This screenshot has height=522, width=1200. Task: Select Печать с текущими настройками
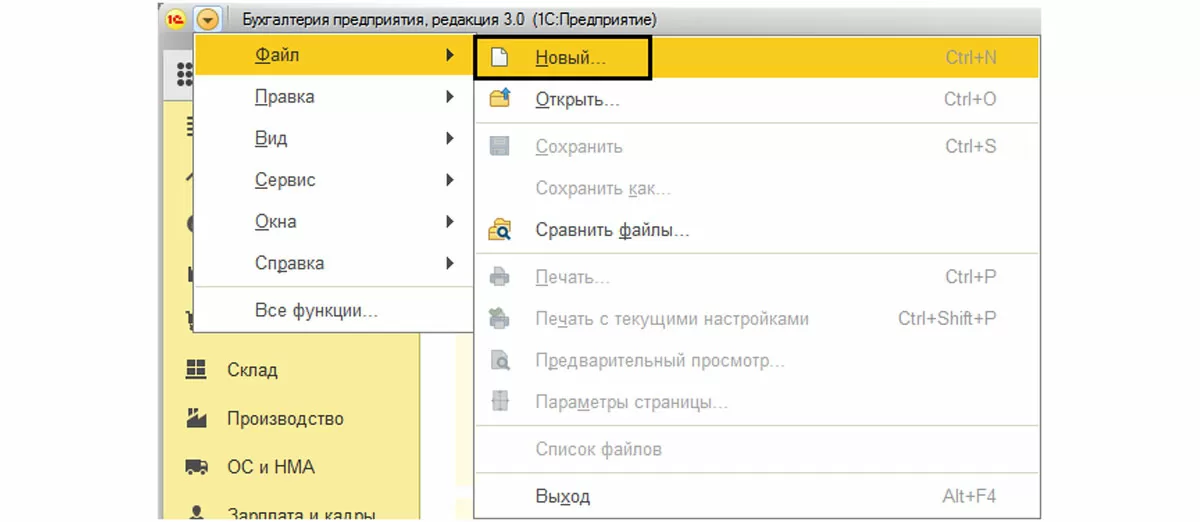[757, 319]
